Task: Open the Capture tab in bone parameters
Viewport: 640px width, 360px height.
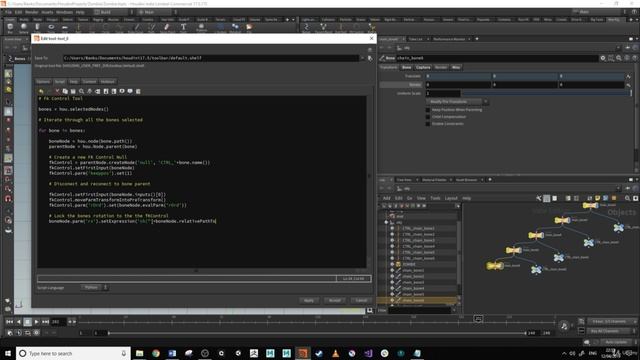Action: coord(423,67)
